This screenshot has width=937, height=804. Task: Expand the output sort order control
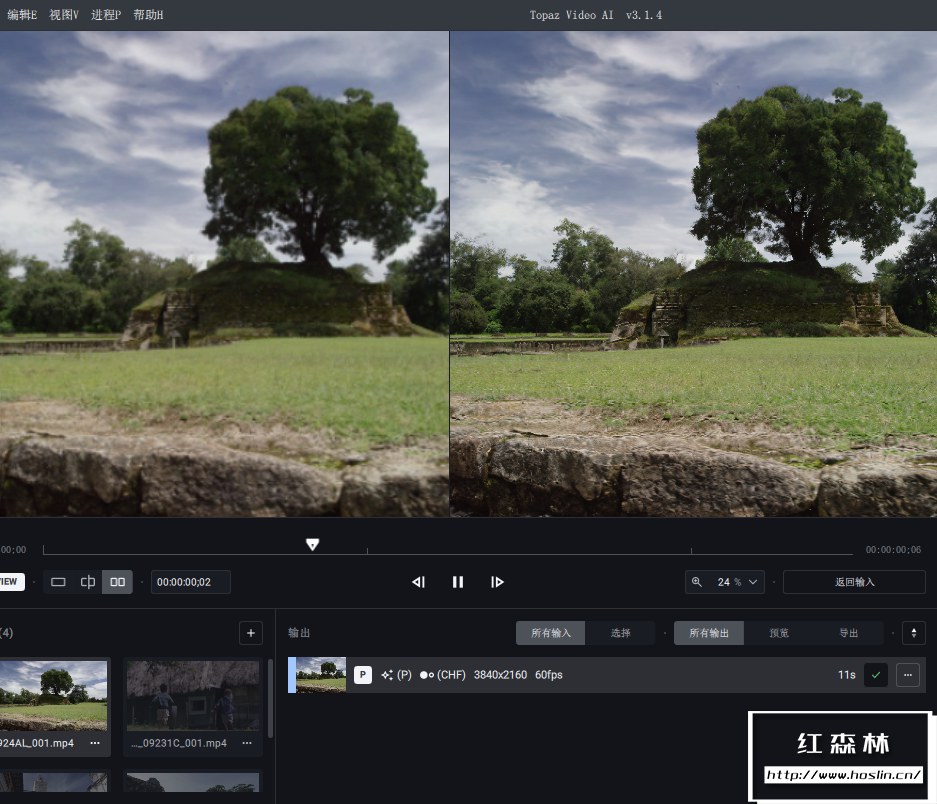click(913, 633)
